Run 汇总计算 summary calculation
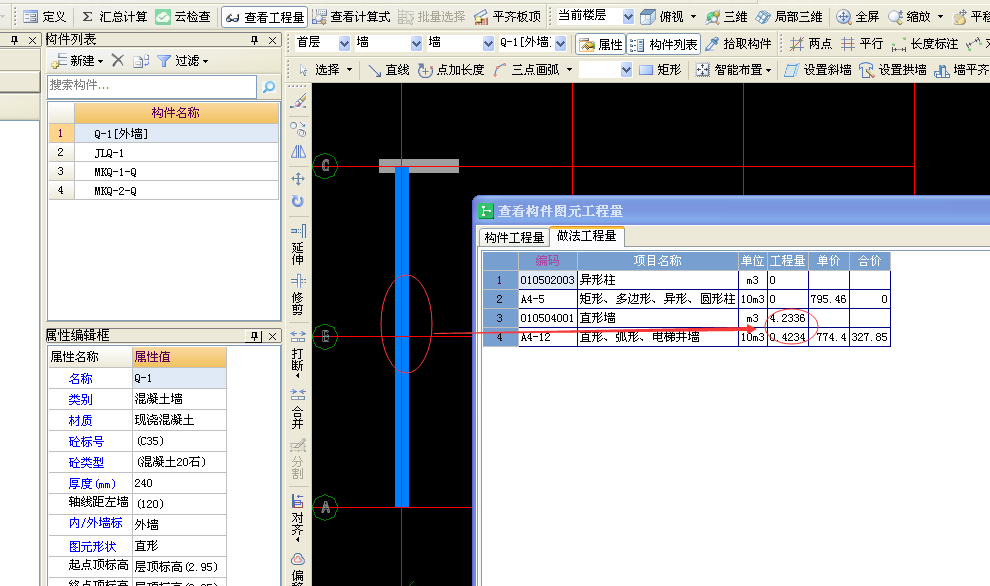990x586 pixels. point(114,16)
